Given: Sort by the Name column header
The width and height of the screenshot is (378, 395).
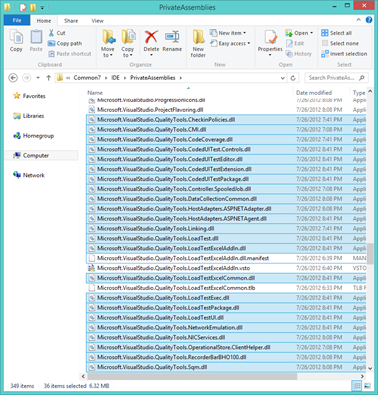Looking at the screenshot, I should (x=95, y=93).
